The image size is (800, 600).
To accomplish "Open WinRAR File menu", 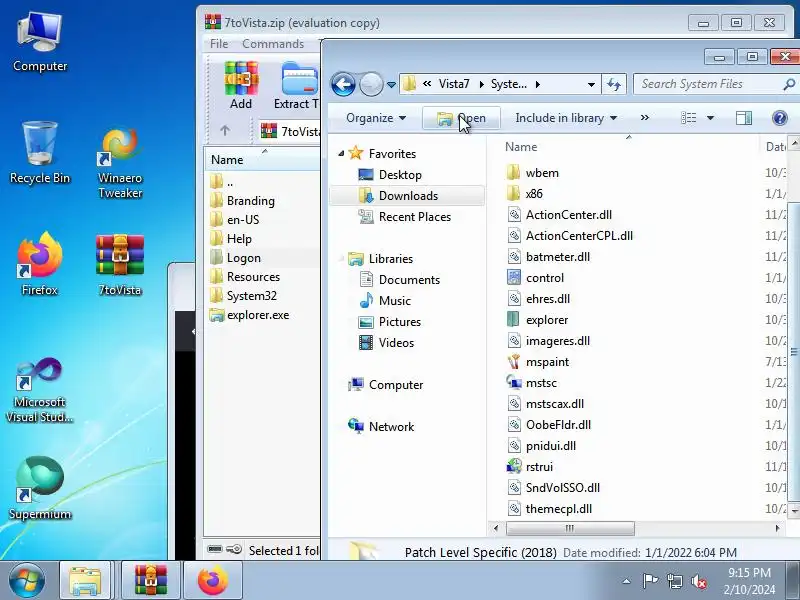I will tap(219, 44).
